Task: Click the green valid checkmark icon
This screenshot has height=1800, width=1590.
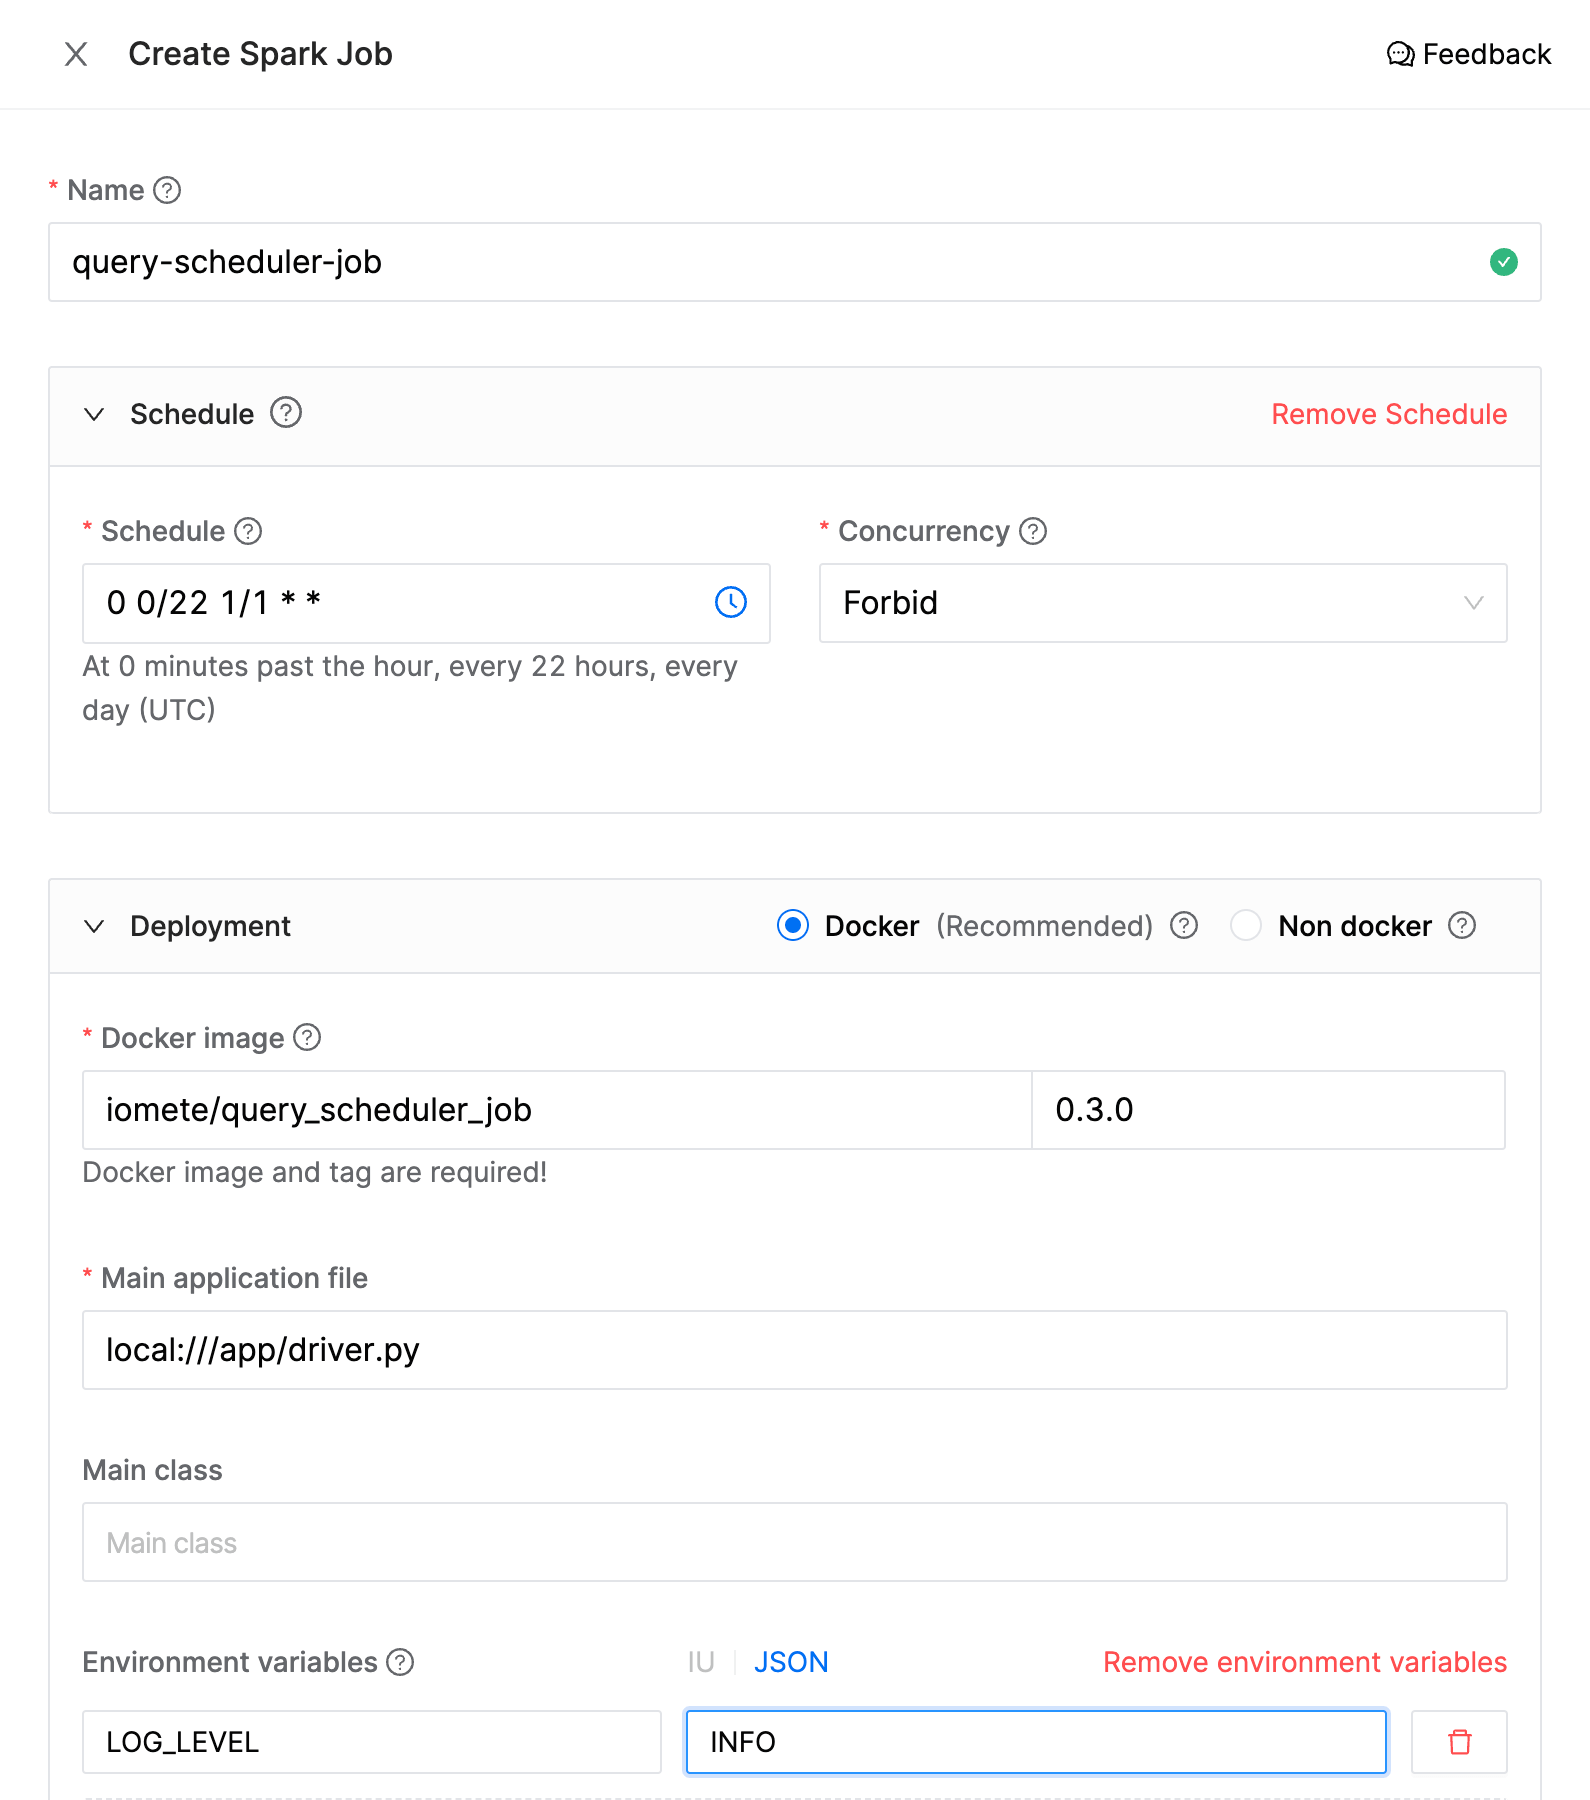Action: tap(1503, 262)
